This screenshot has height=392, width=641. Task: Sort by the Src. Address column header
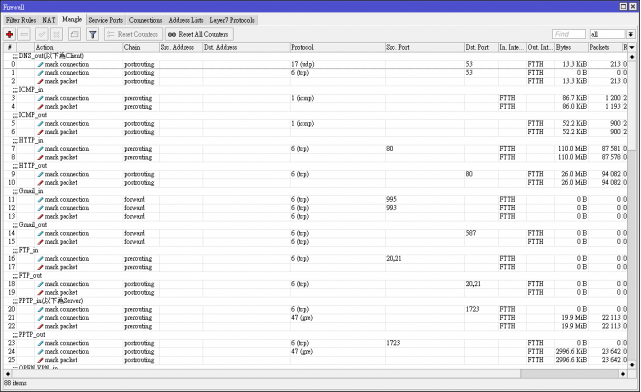point(181,47)
